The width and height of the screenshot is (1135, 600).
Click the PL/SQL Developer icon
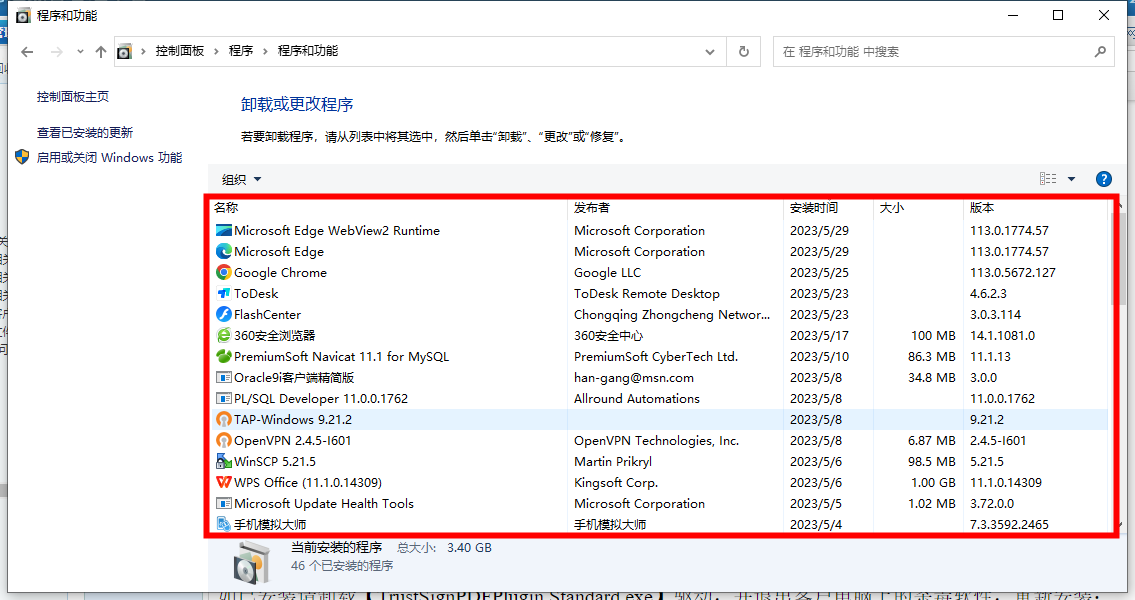pyautogui.click(x=224, y=399)
